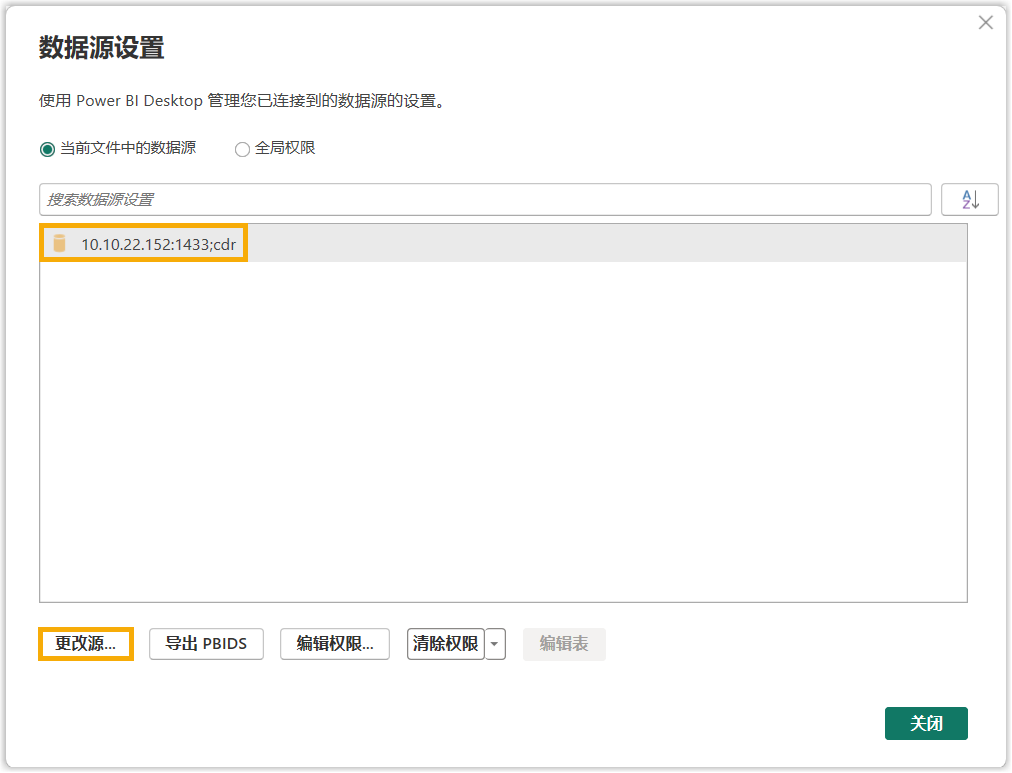Click the database cylinder icon beside 10.10.22.152
The width and height of the screenshot is (1012, 773).
(x=59, y=243)
